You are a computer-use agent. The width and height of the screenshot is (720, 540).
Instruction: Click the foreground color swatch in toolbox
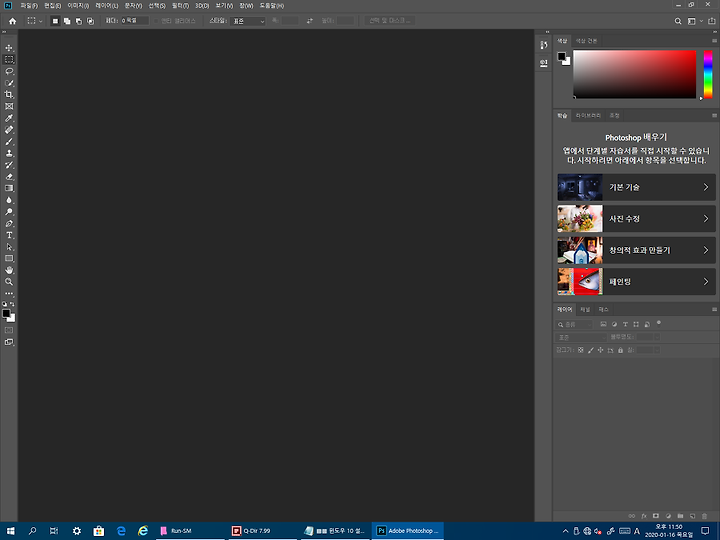pyautogui.click(x=6, y=314)
